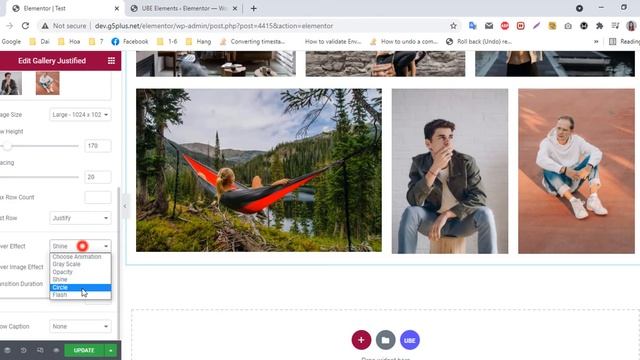
Task: Click the tab search dropdown circle icon
Action: point(579,8)
